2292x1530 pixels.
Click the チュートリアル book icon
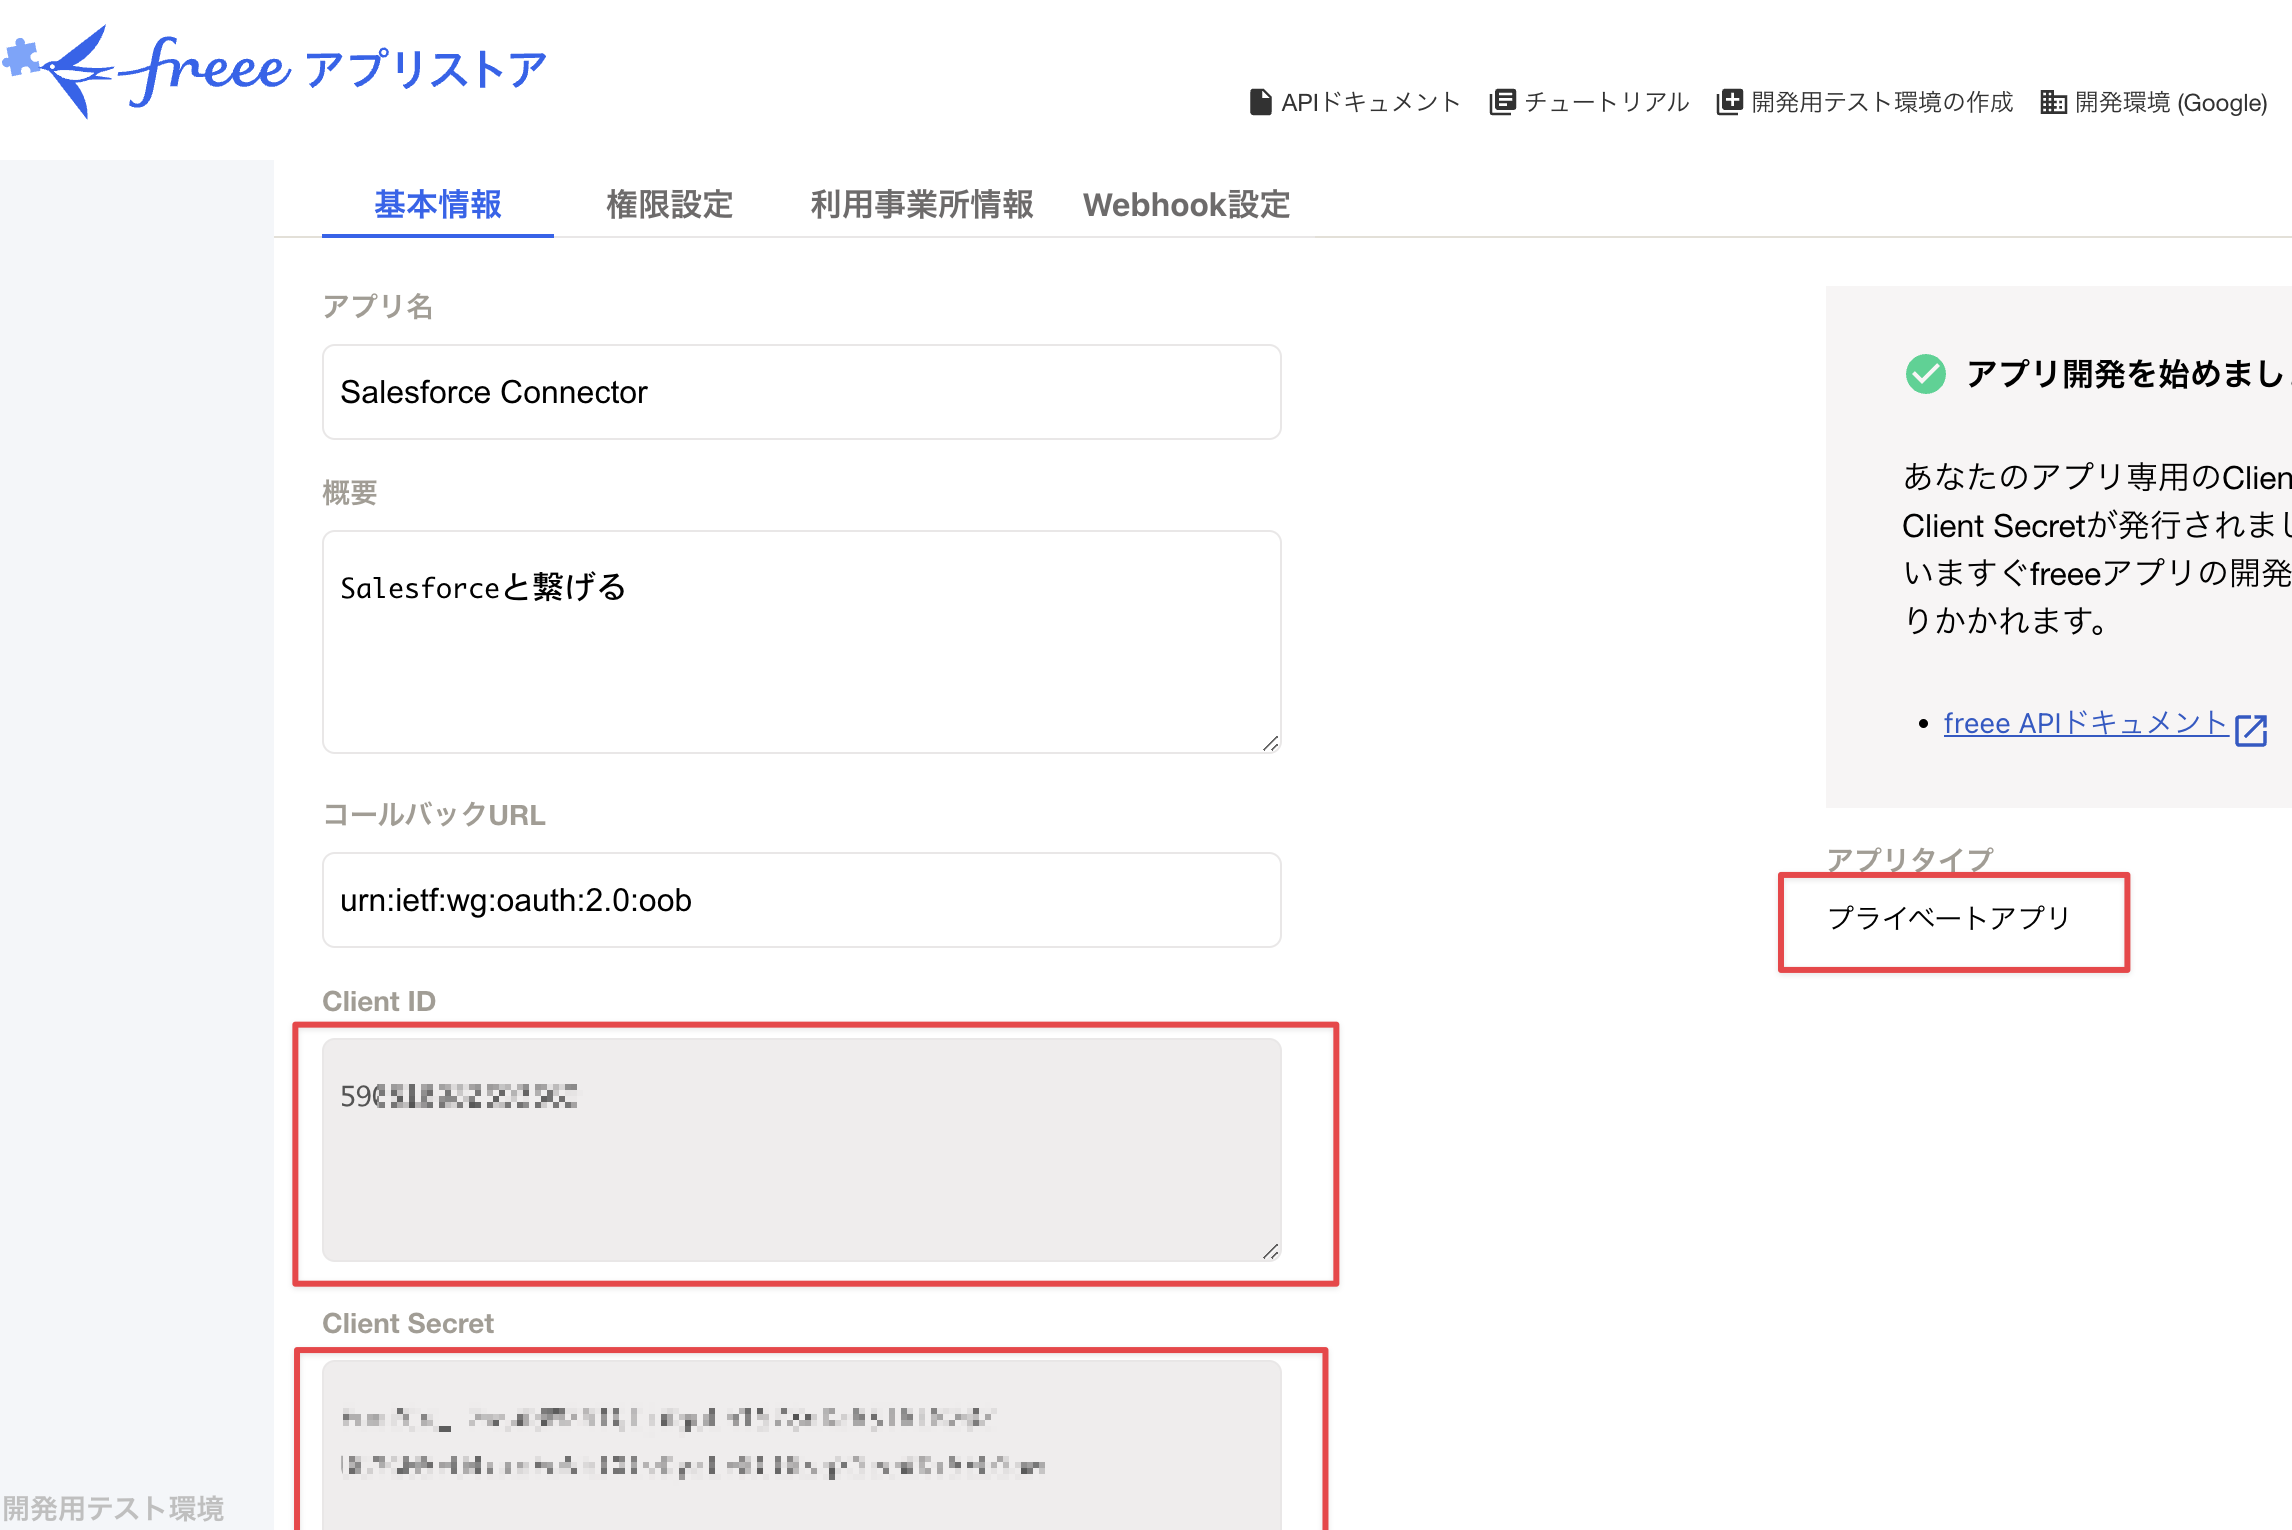(x=1502, y=102)
